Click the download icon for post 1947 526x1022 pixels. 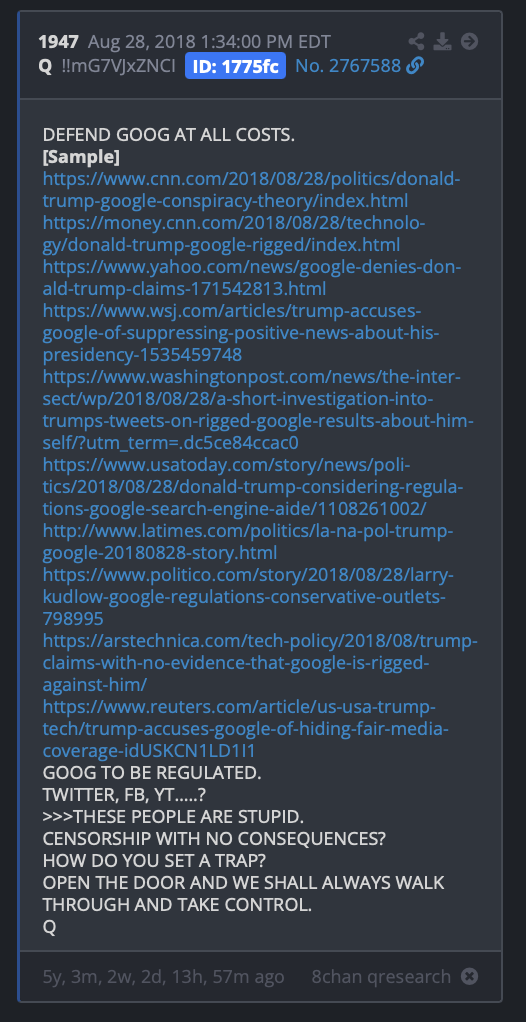(x=443, y=42)
